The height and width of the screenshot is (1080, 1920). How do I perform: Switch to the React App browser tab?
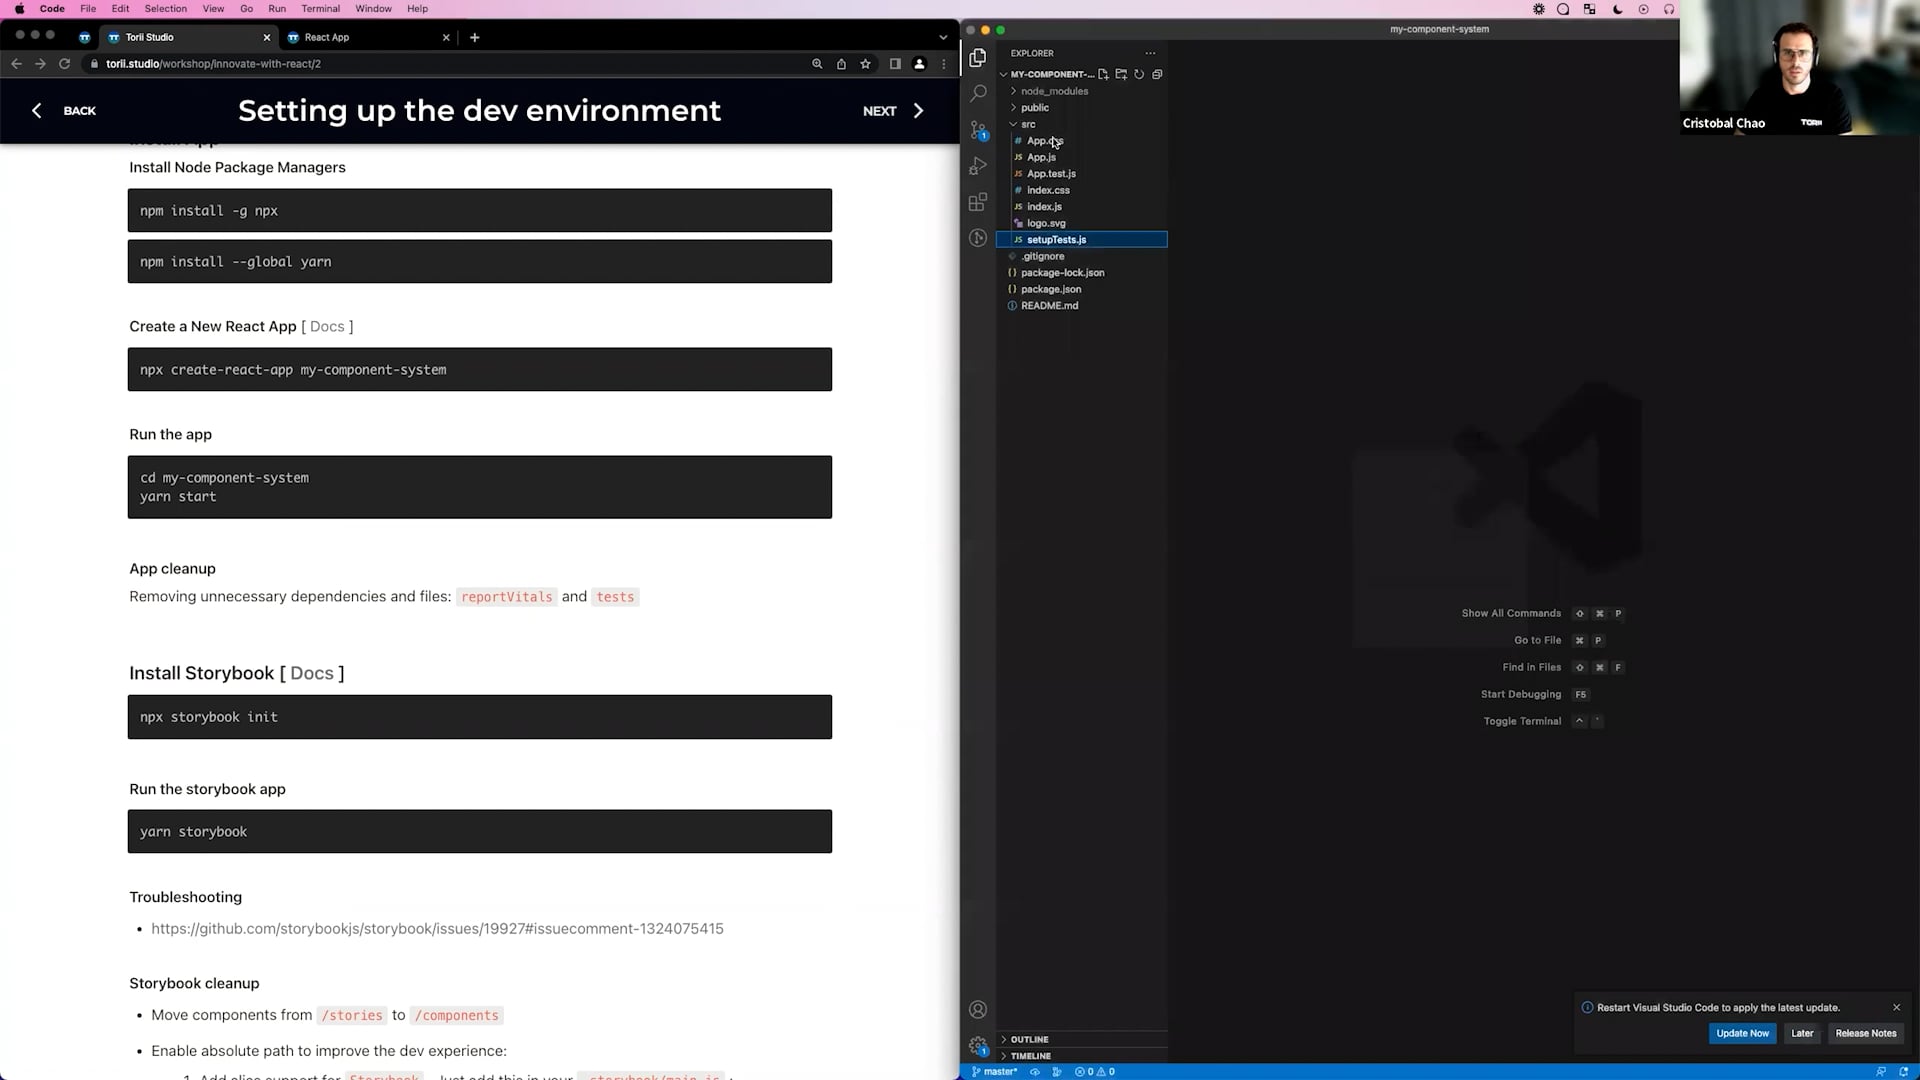(x=367, y=37)
